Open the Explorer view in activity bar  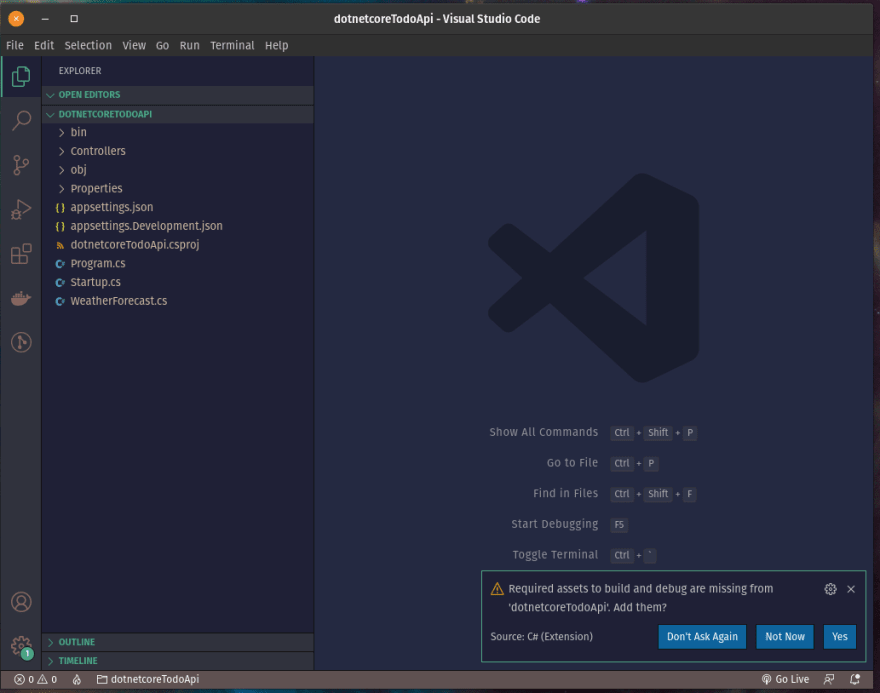tap(21, 76)
